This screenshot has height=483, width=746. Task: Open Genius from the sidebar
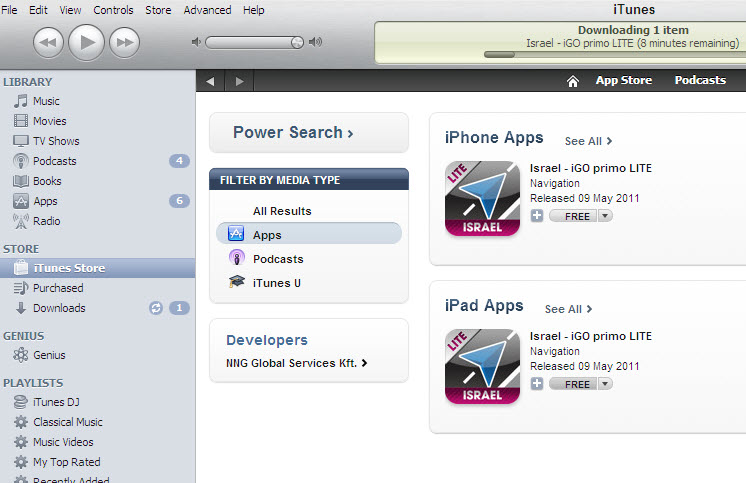(x=49, y=355)
